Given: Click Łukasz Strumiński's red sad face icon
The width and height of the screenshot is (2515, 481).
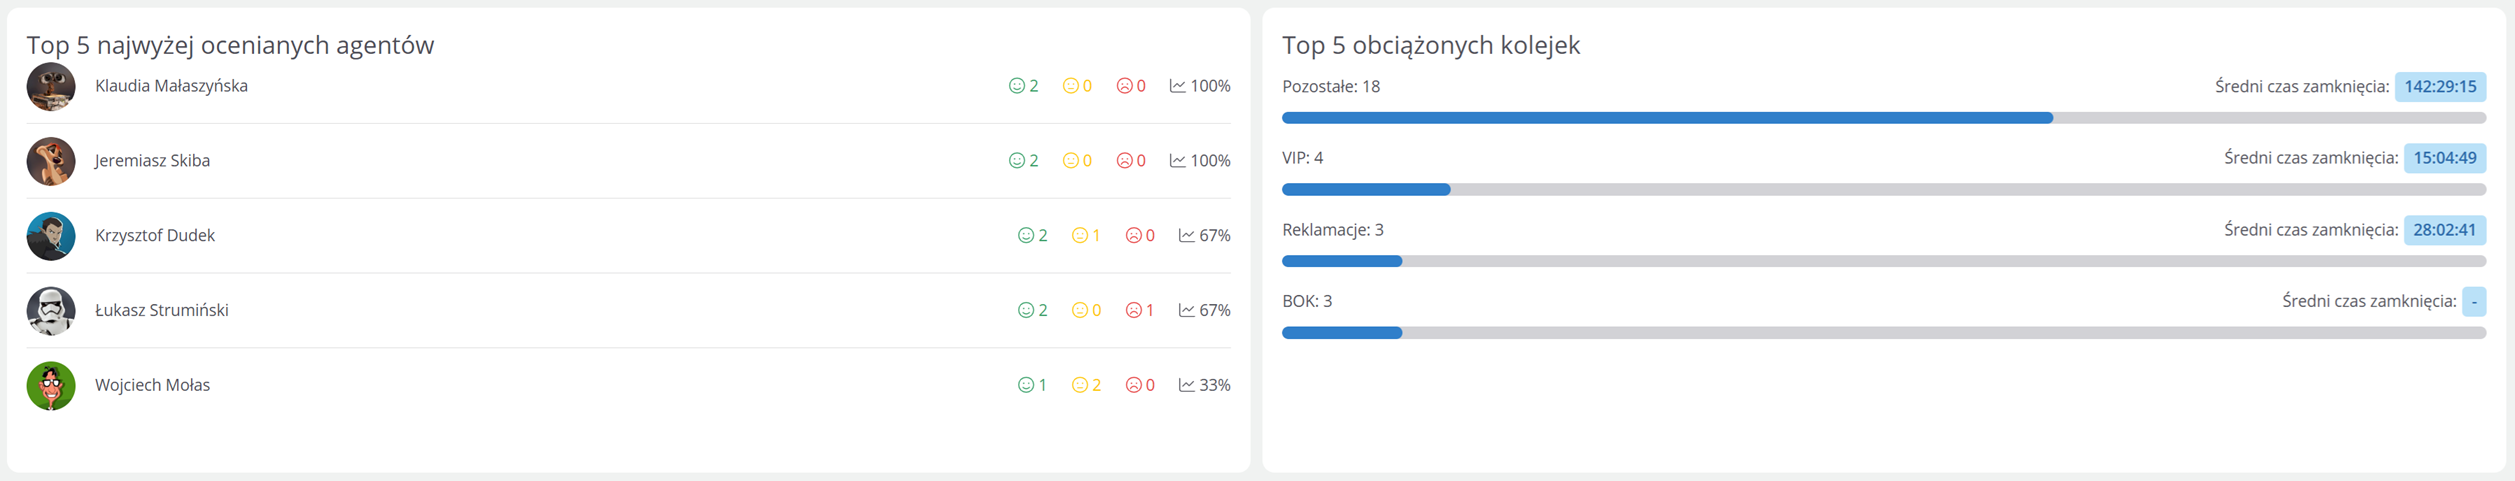Looking at the screenshot, I should click(1133, 311).
